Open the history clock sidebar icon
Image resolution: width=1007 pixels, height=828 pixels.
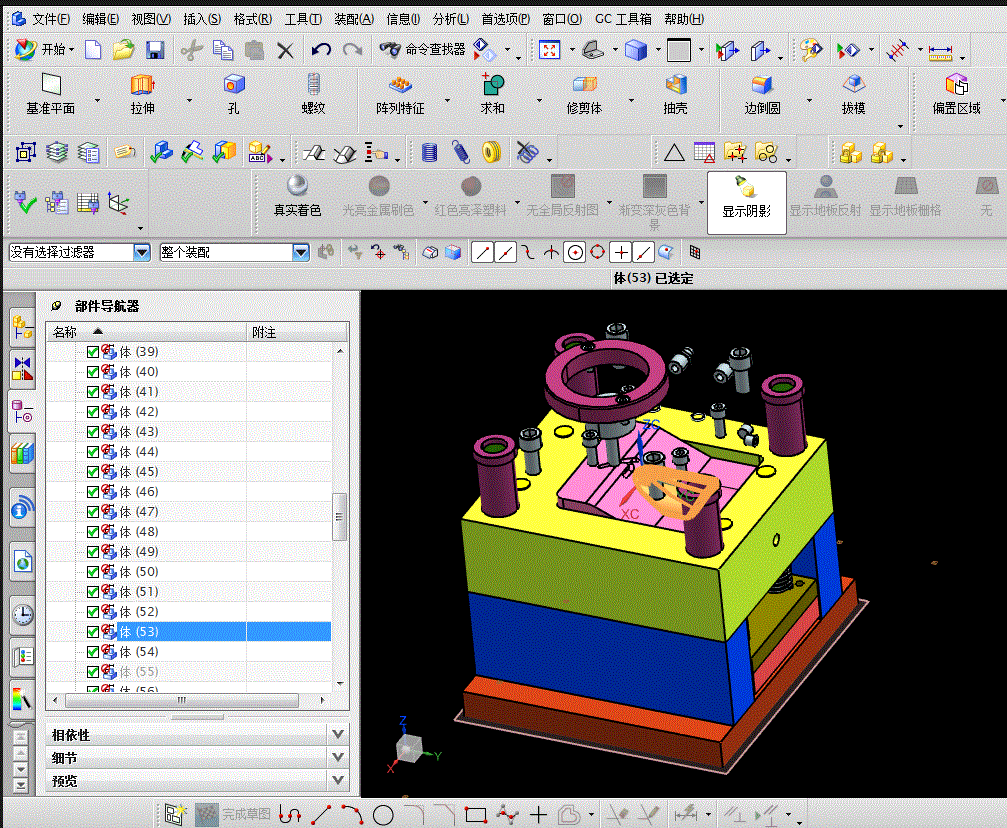[22, 614]
